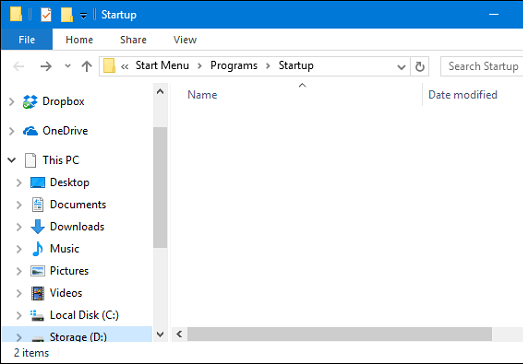Minimize the Startup window
Screen dimensions: 523x364
click(494, 15)
